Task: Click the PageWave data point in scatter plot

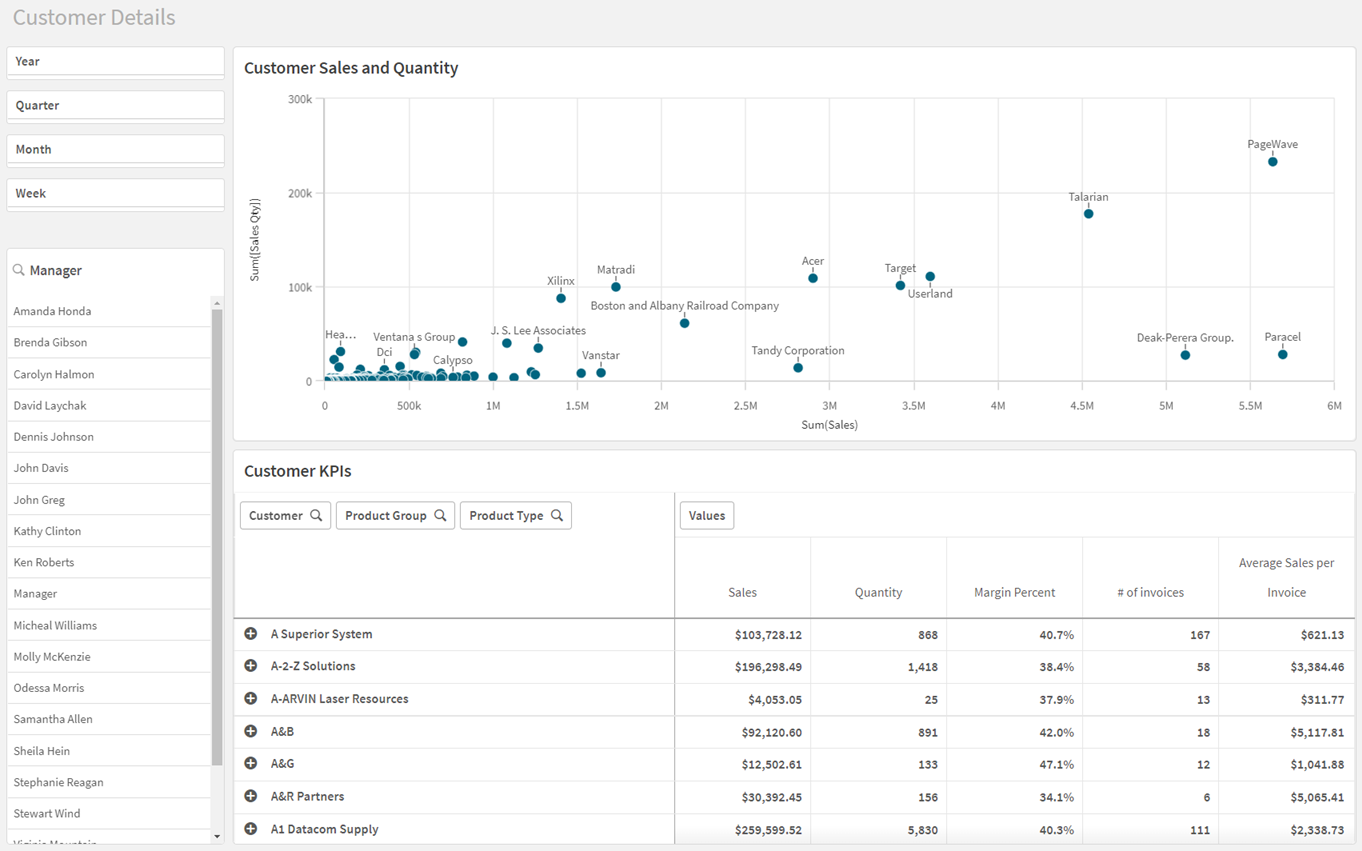Action: click(x=1272, y=162)
